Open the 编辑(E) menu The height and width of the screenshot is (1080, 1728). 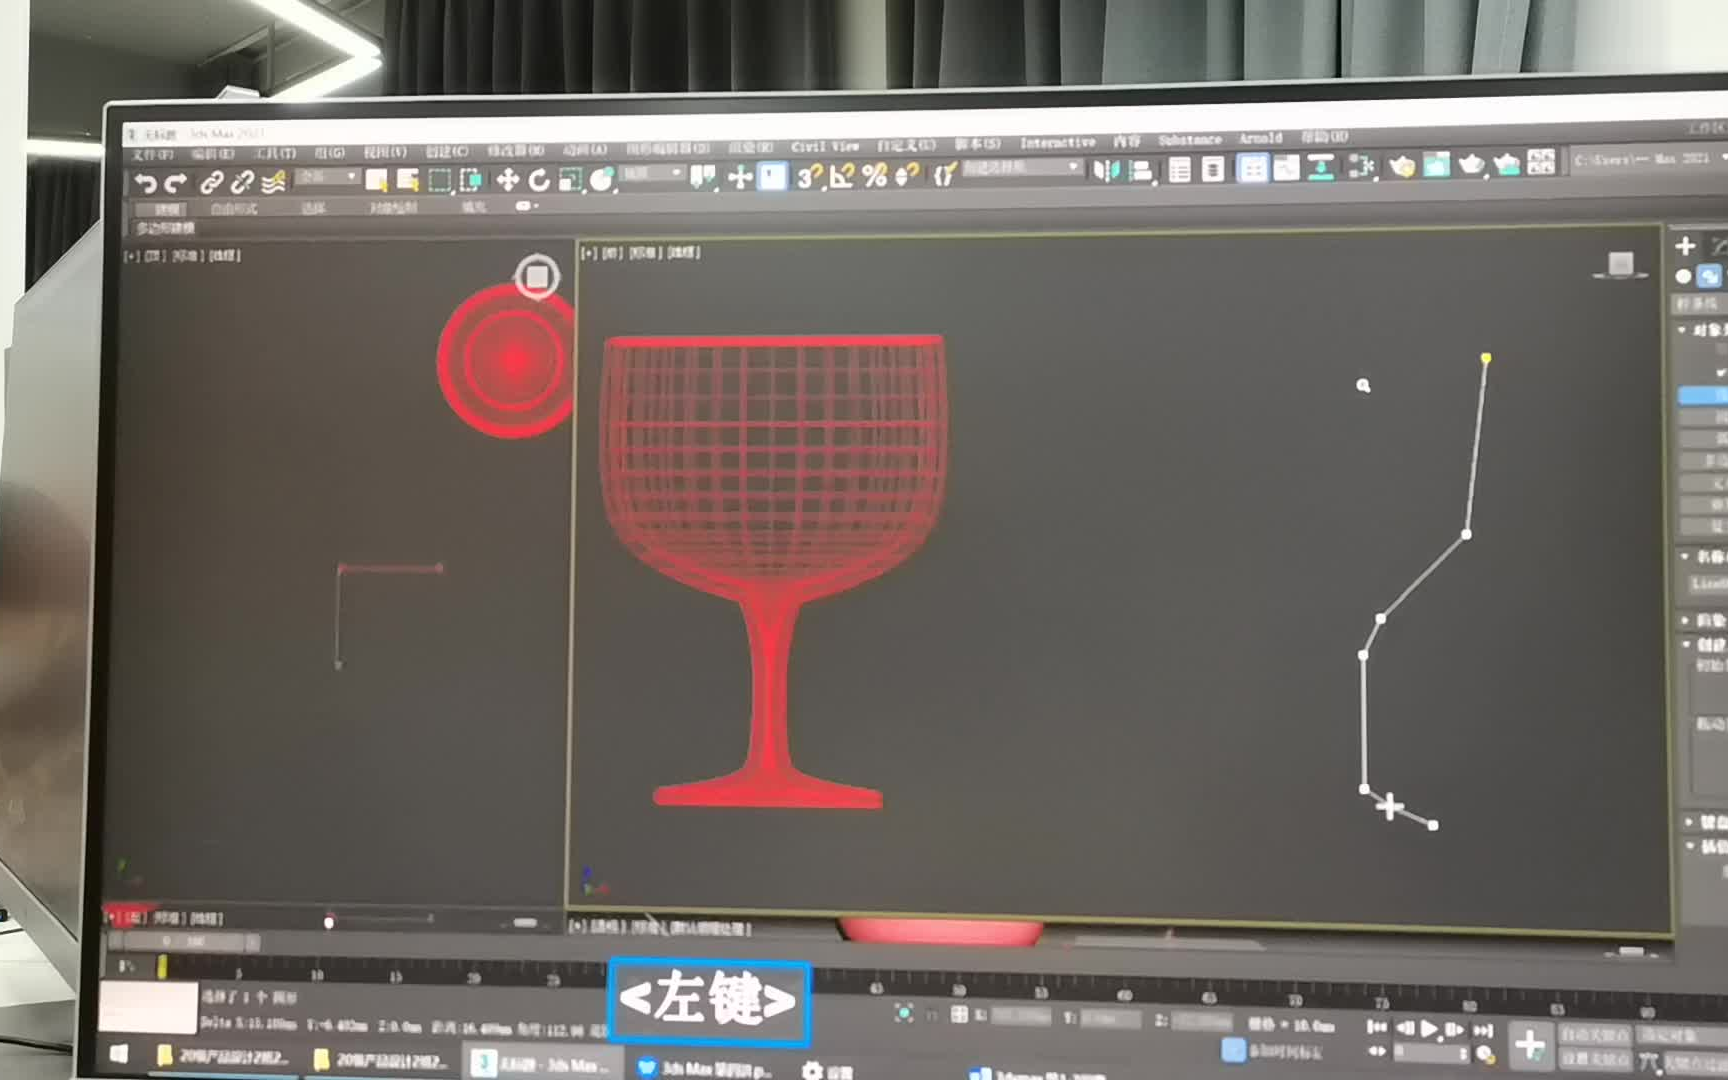click(x=212, y=154)
